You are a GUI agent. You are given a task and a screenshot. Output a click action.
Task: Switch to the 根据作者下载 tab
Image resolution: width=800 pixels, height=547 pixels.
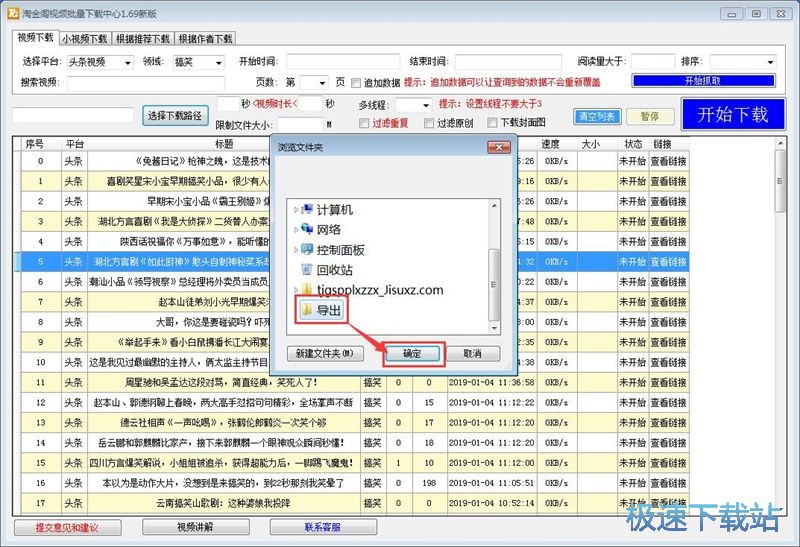click(x=205, y=38)
